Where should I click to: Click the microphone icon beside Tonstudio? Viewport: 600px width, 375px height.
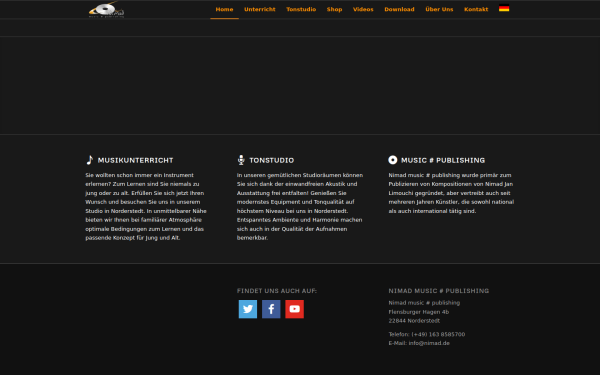coord(241,160)
